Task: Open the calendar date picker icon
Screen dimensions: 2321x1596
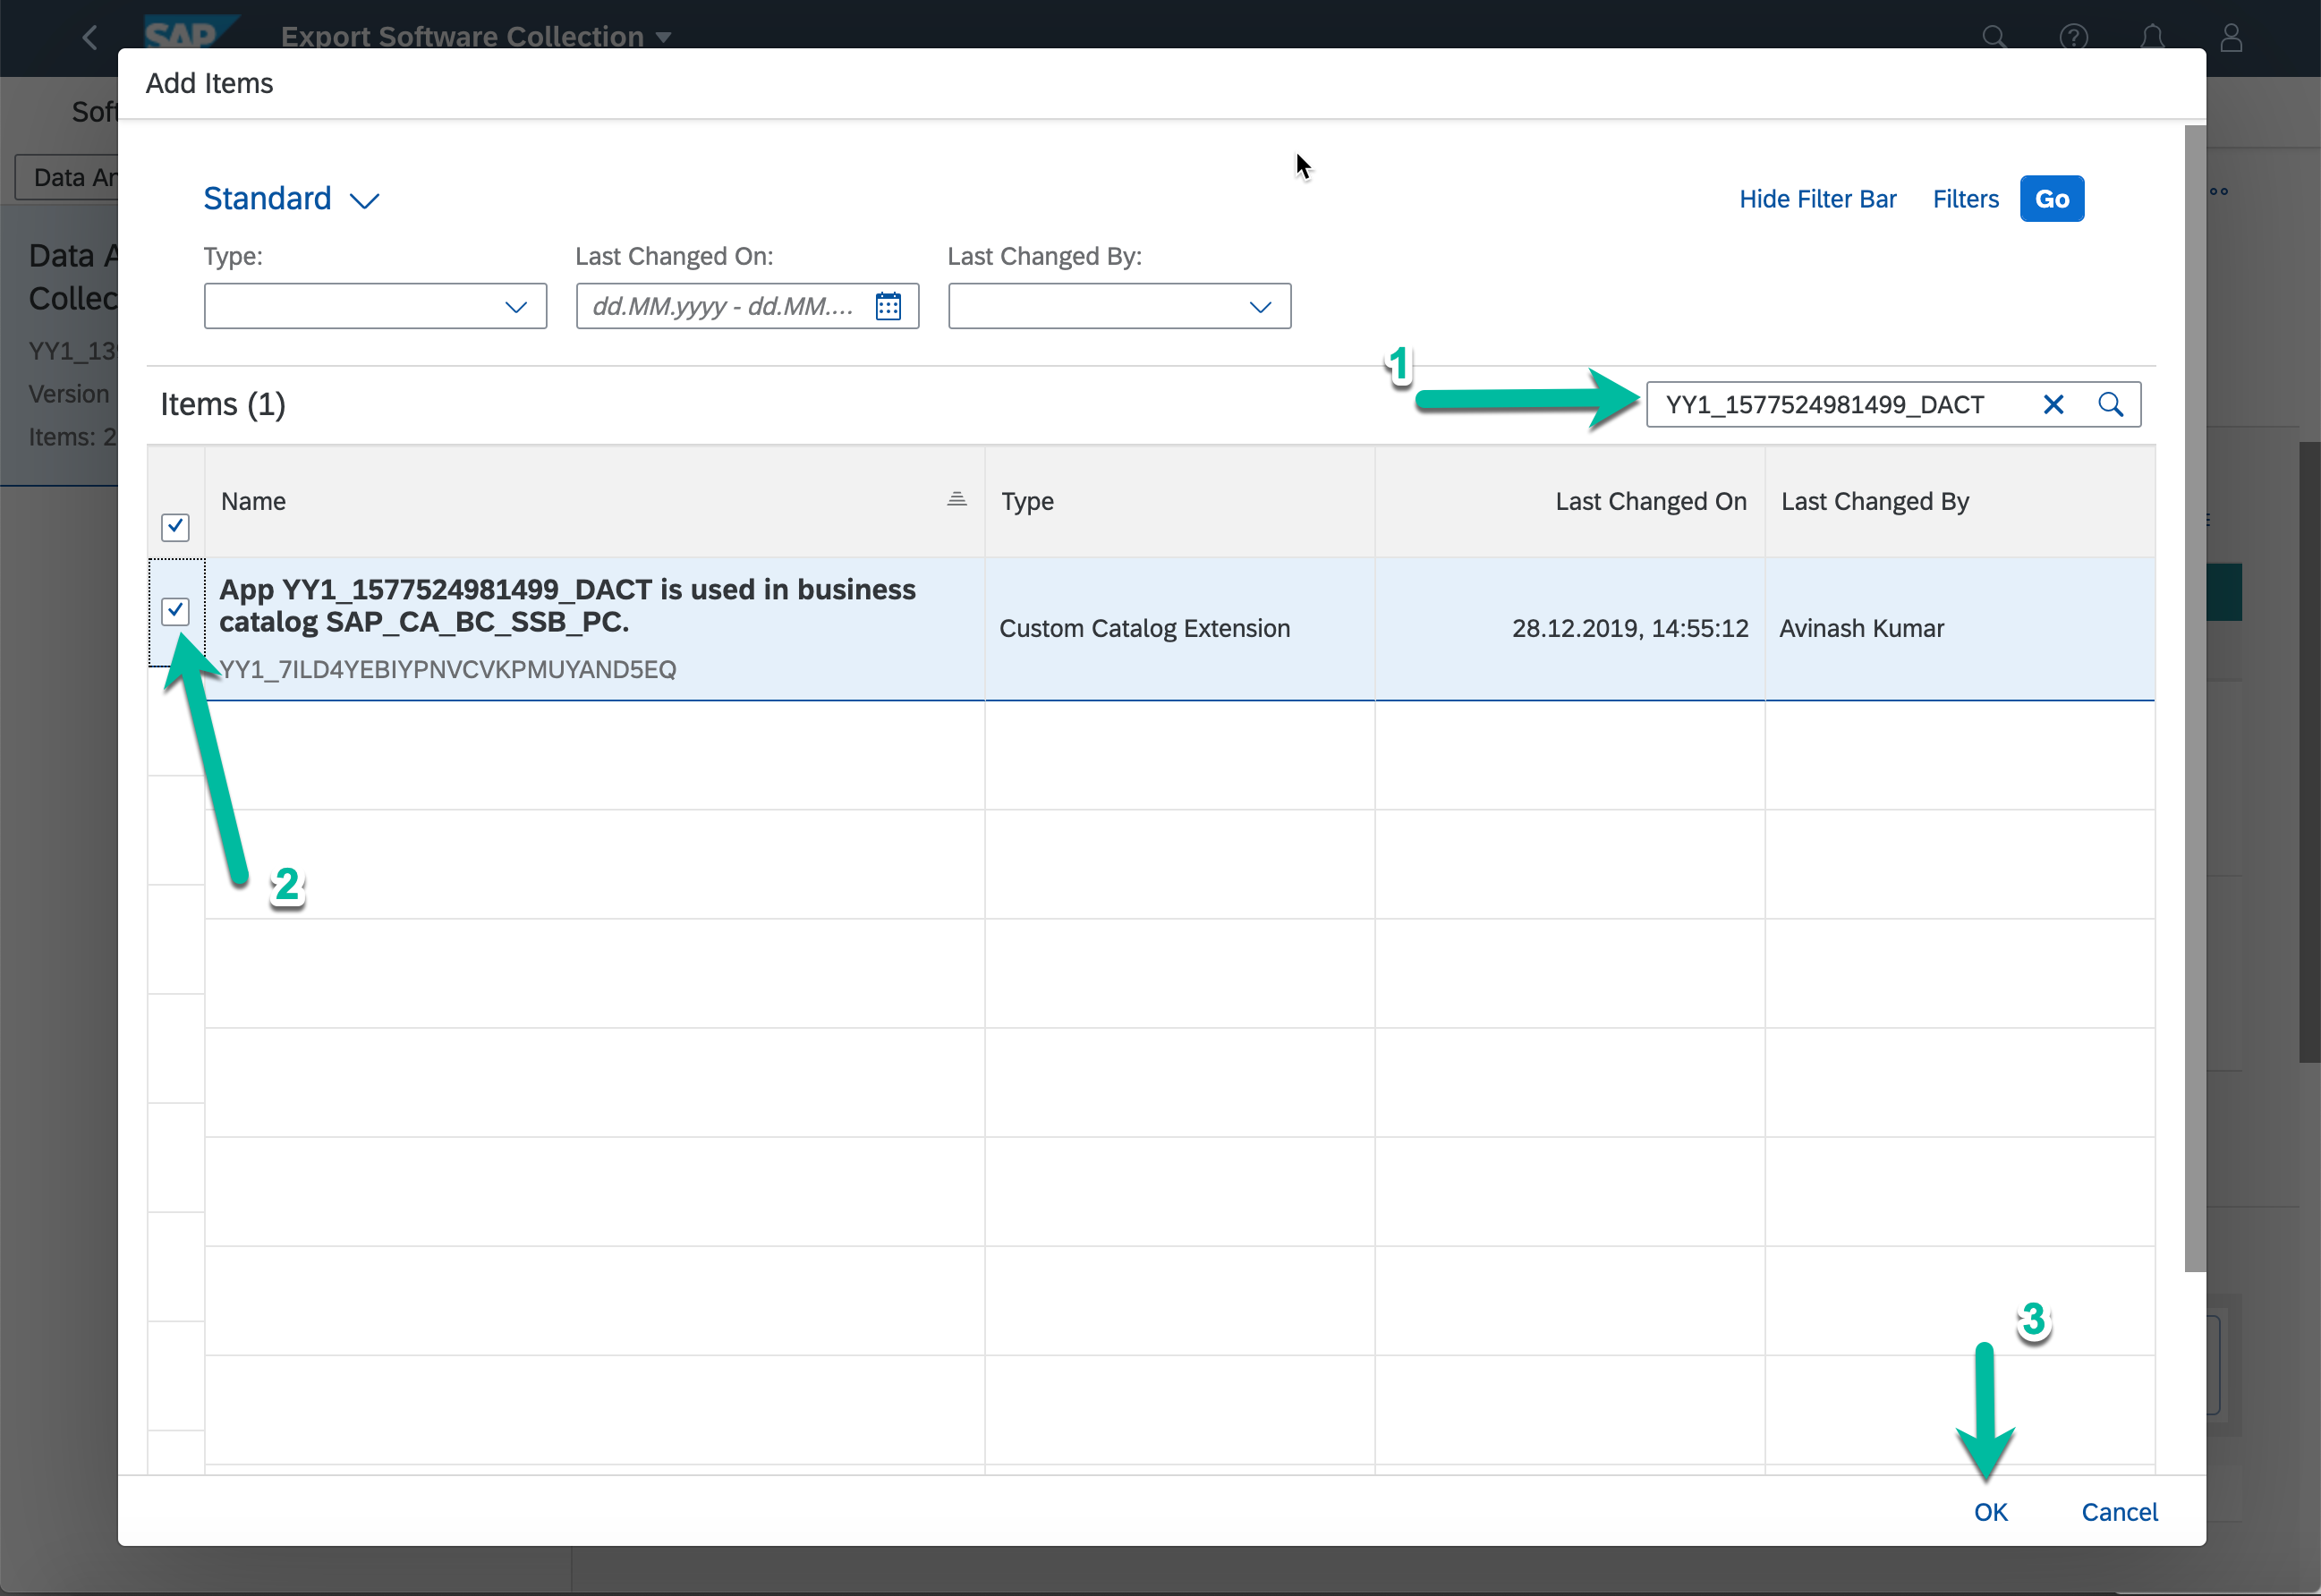Action: click(888, 306)
